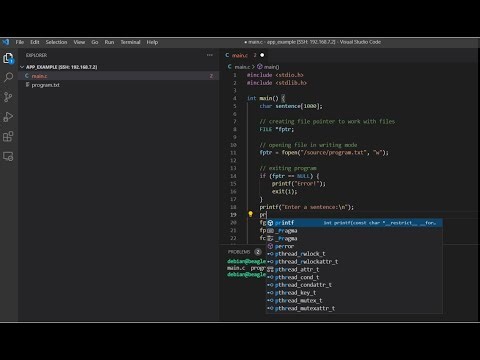
Task: Choose pthread_condattr_t suggestion
Action: coord(354,285)
